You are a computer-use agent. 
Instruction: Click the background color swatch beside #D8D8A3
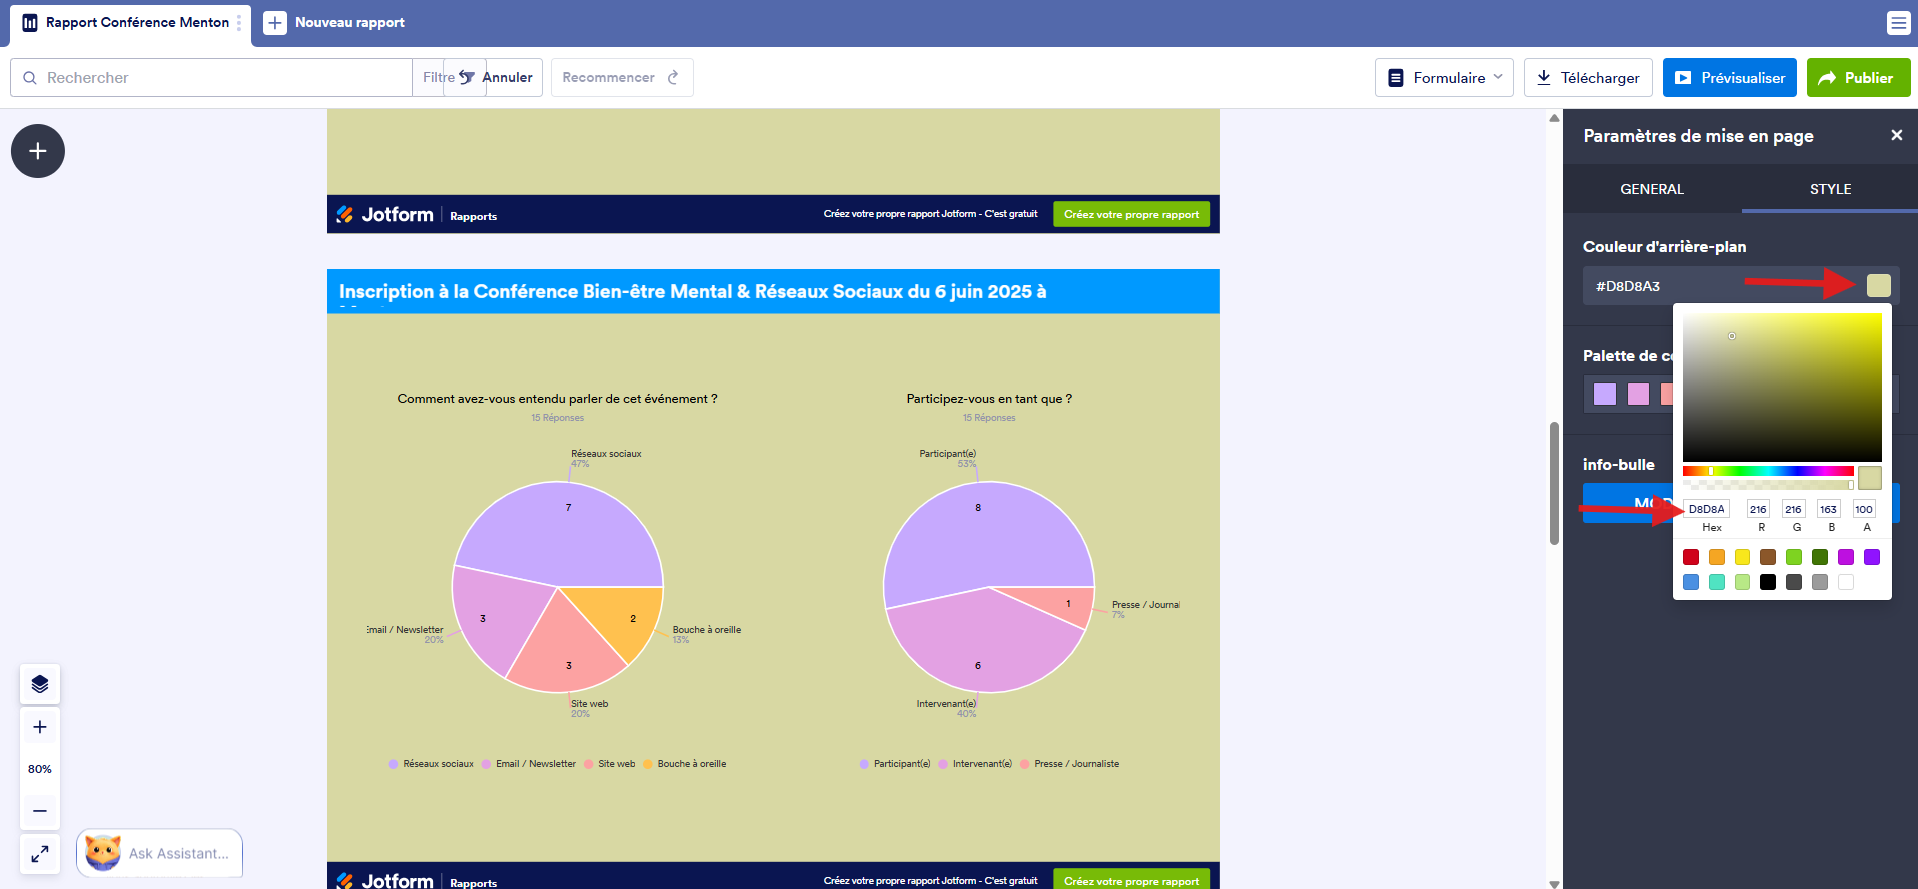(1879, 286)
